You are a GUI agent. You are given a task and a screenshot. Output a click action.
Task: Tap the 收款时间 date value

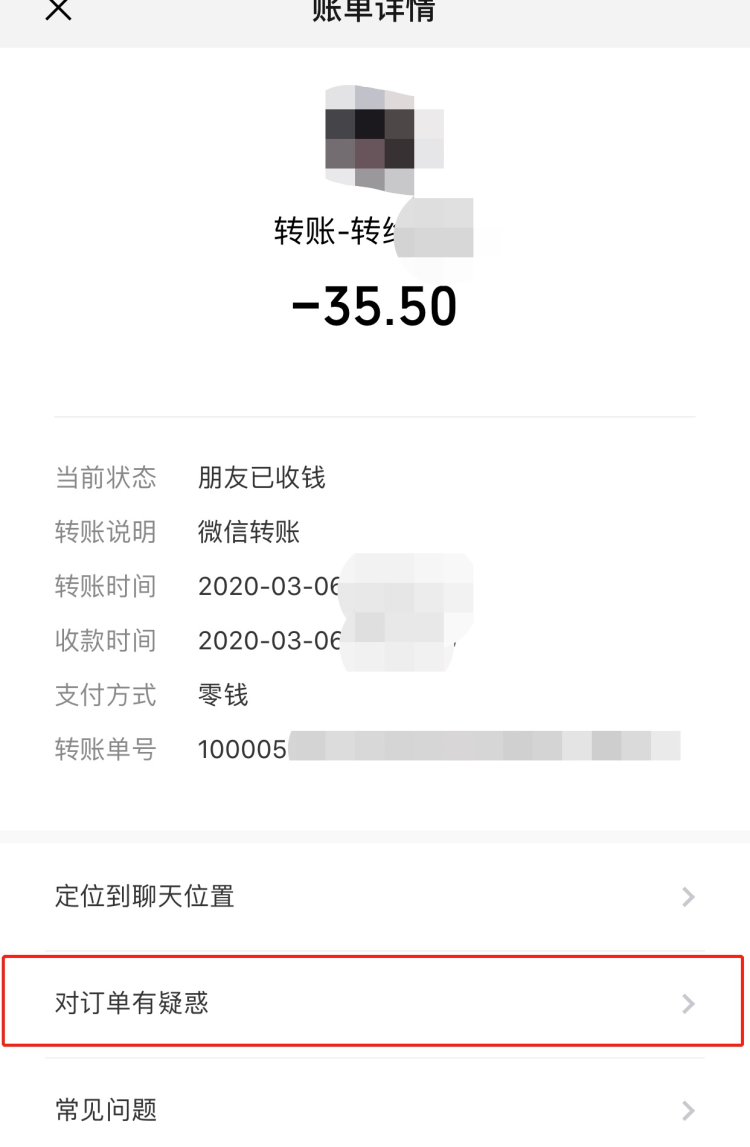tap(269, 641)
